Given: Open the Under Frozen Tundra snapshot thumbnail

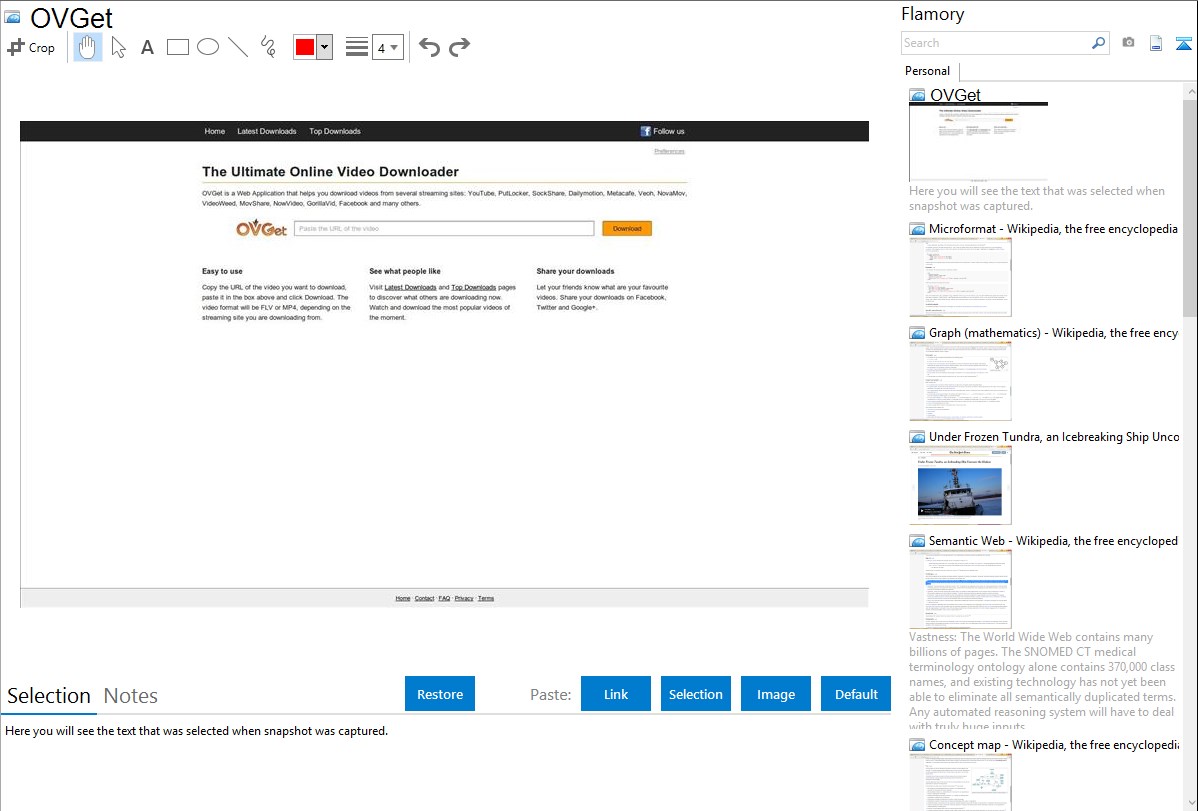Looking at the screenshot, I should (x=960, y=485).
